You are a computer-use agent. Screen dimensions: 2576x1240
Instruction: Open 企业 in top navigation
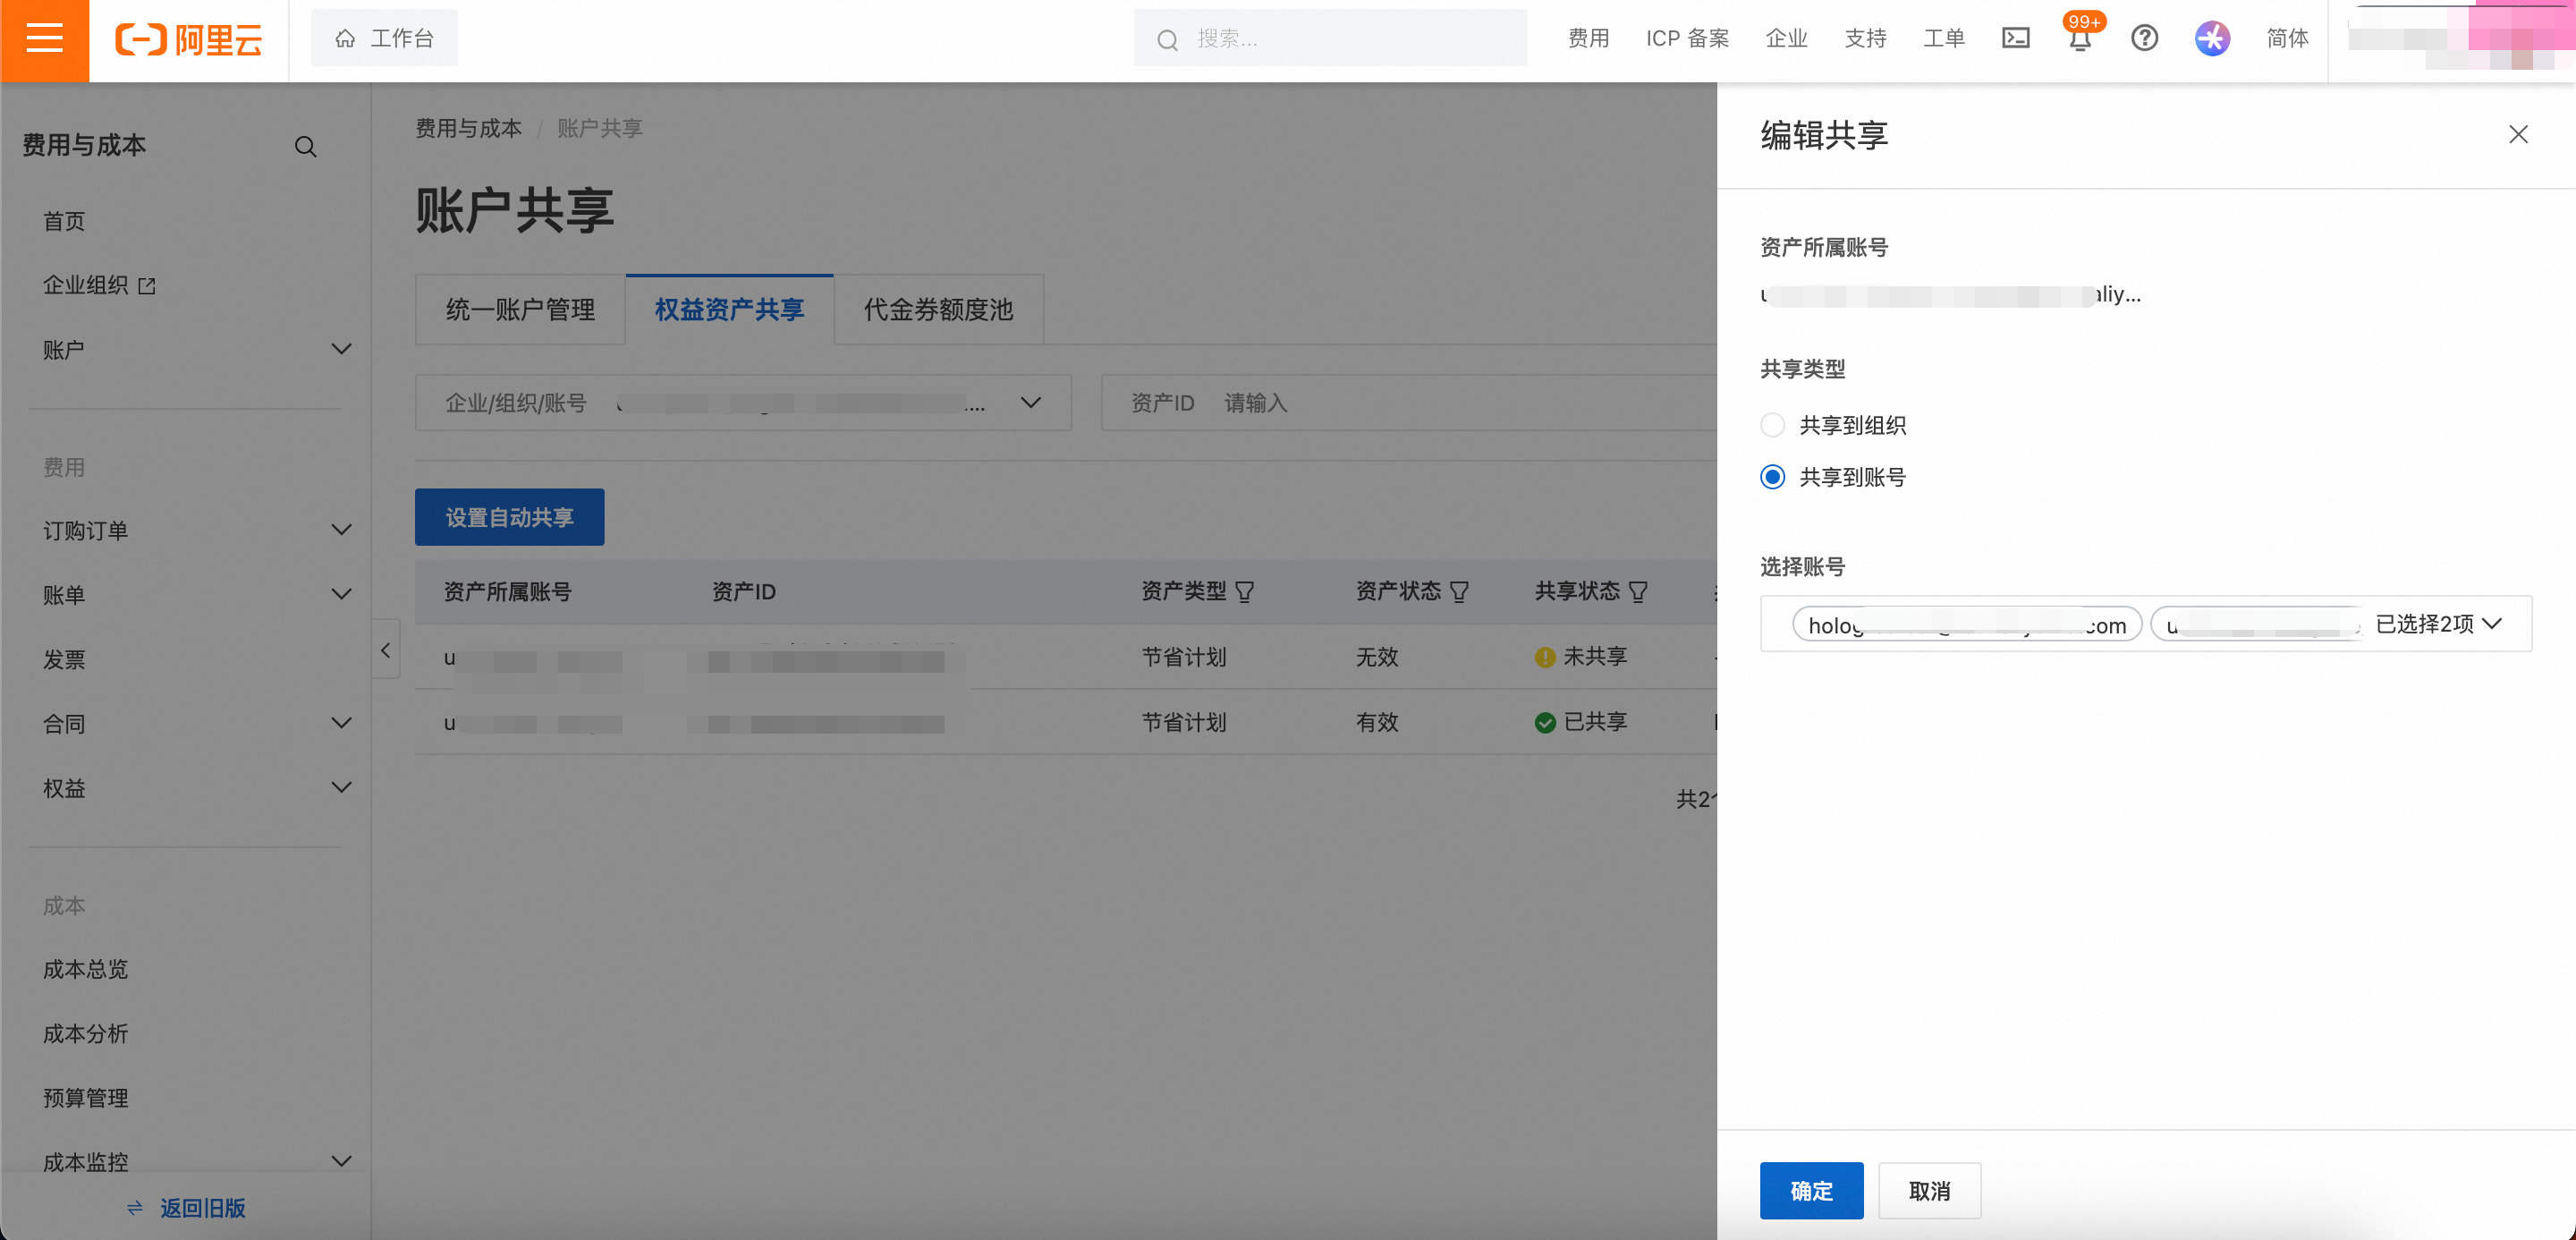1786,39
